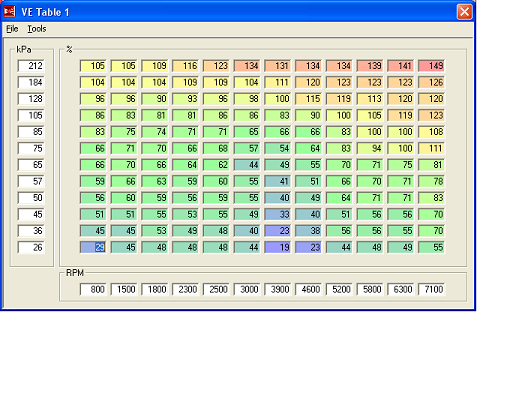This screenshot has height=396, width=528.
Task: Select the VE cell showing 74
Action: coord(155,132)
